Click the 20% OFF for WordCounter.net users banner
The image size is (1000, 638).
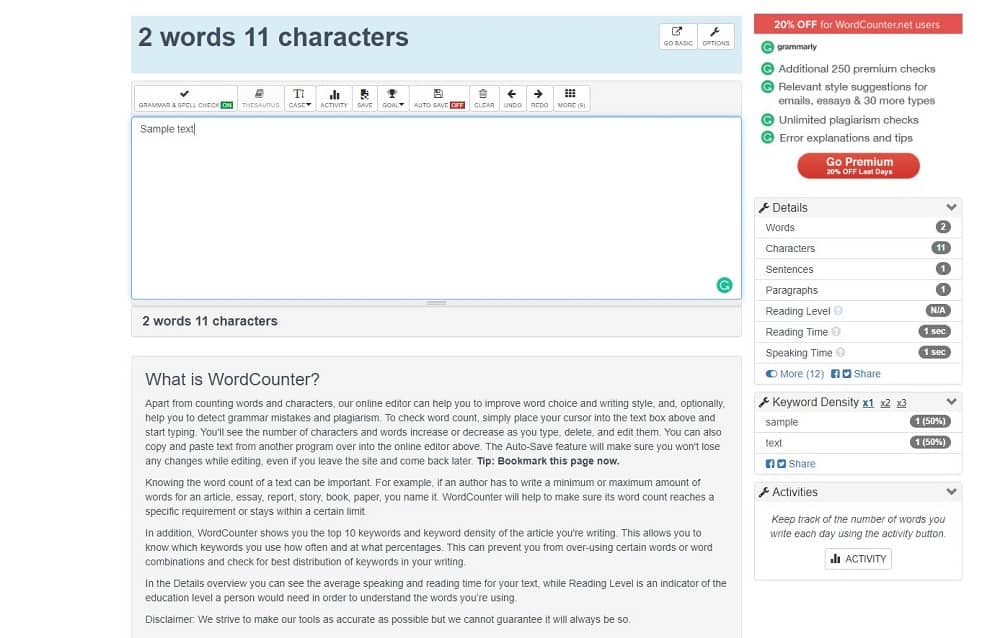click(x=858, y=24)
